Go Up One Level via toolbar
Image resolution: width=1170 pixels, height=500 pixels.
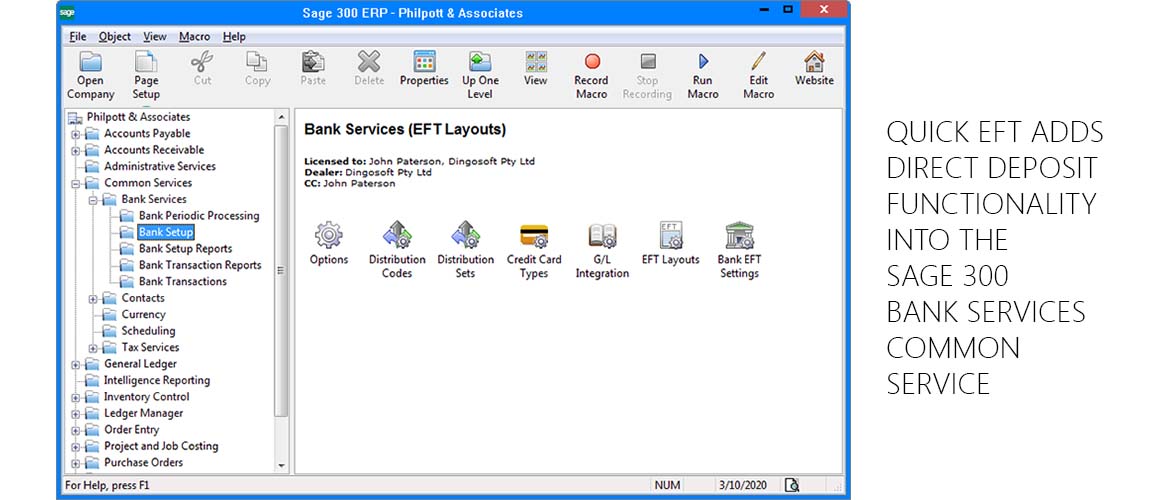pyautogui.click(x=480, y=75)
